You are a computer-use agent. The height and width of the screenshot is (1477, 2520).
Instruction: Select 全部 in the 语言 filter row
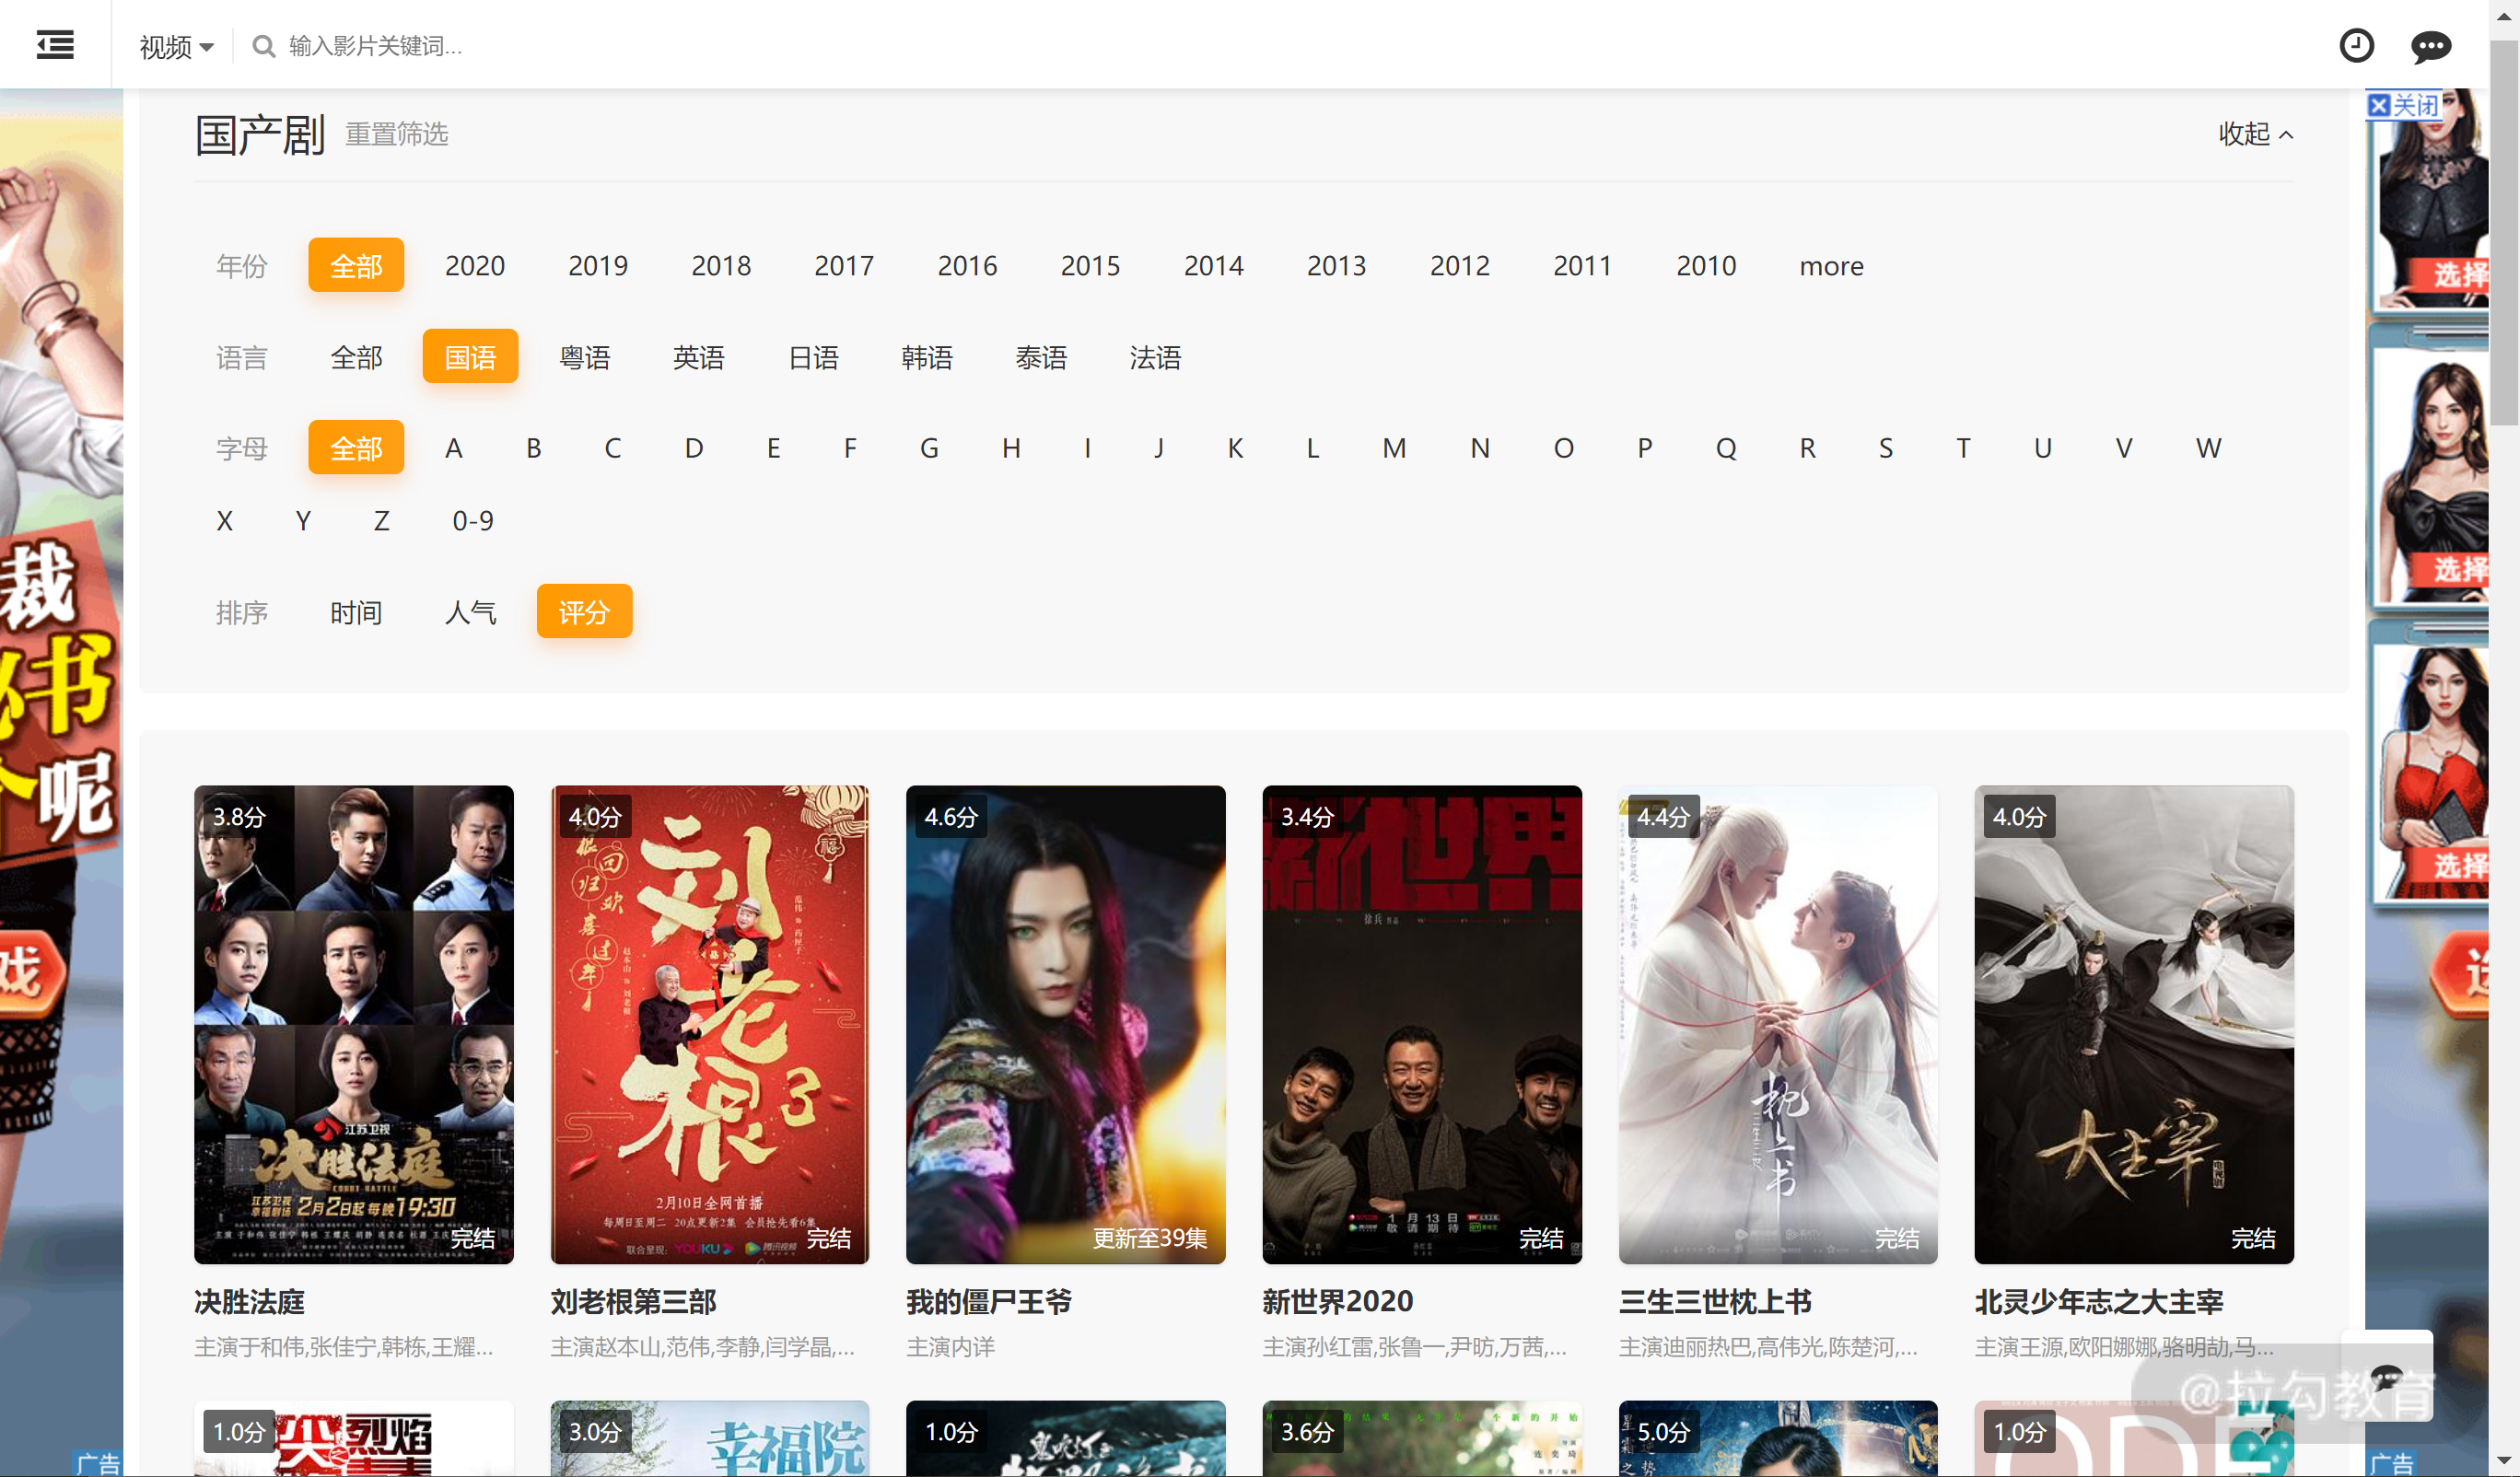point(356,357)
